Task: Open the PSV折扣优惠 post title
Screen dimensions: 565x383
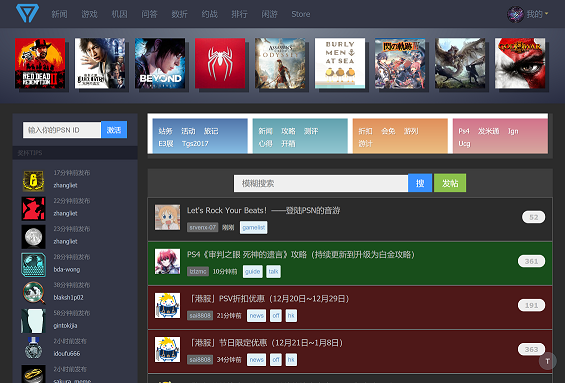Action: click(269, 299)
